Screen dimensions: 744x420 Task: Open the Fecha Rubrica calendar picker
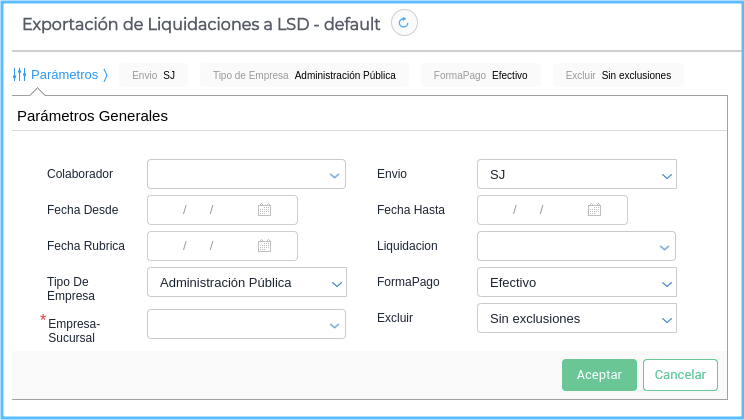264,246
